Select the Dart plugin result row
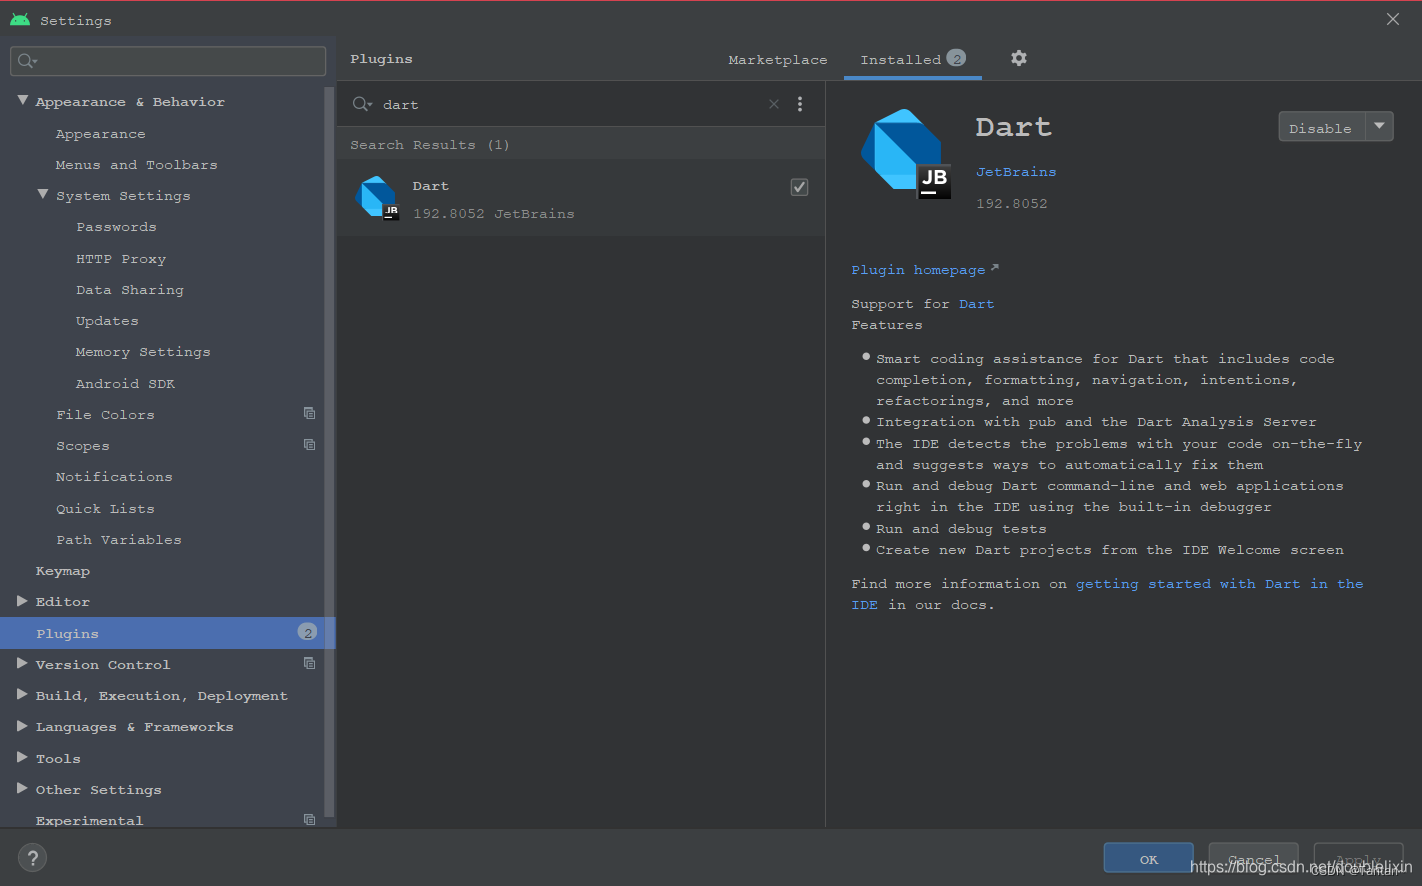 pos(581,198)
